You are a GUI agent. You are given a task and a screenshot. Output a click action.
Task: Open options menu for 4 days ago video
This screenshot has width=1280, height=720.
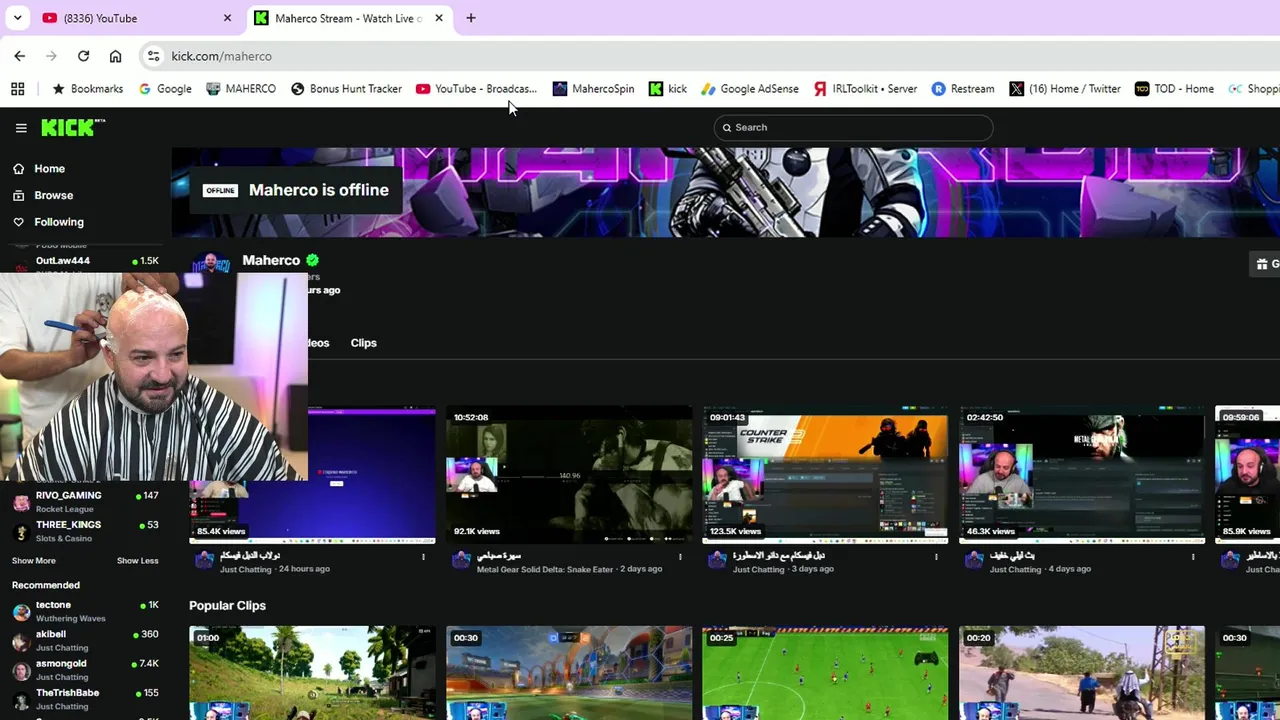point(1193,557)
